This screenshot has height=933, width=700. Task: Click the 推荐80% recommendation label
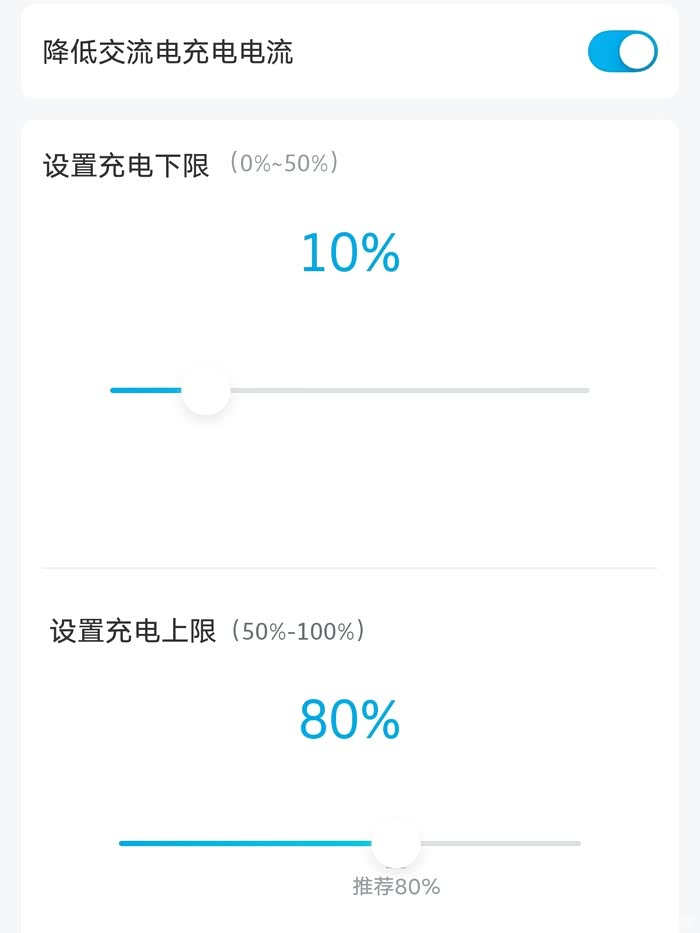396,887
